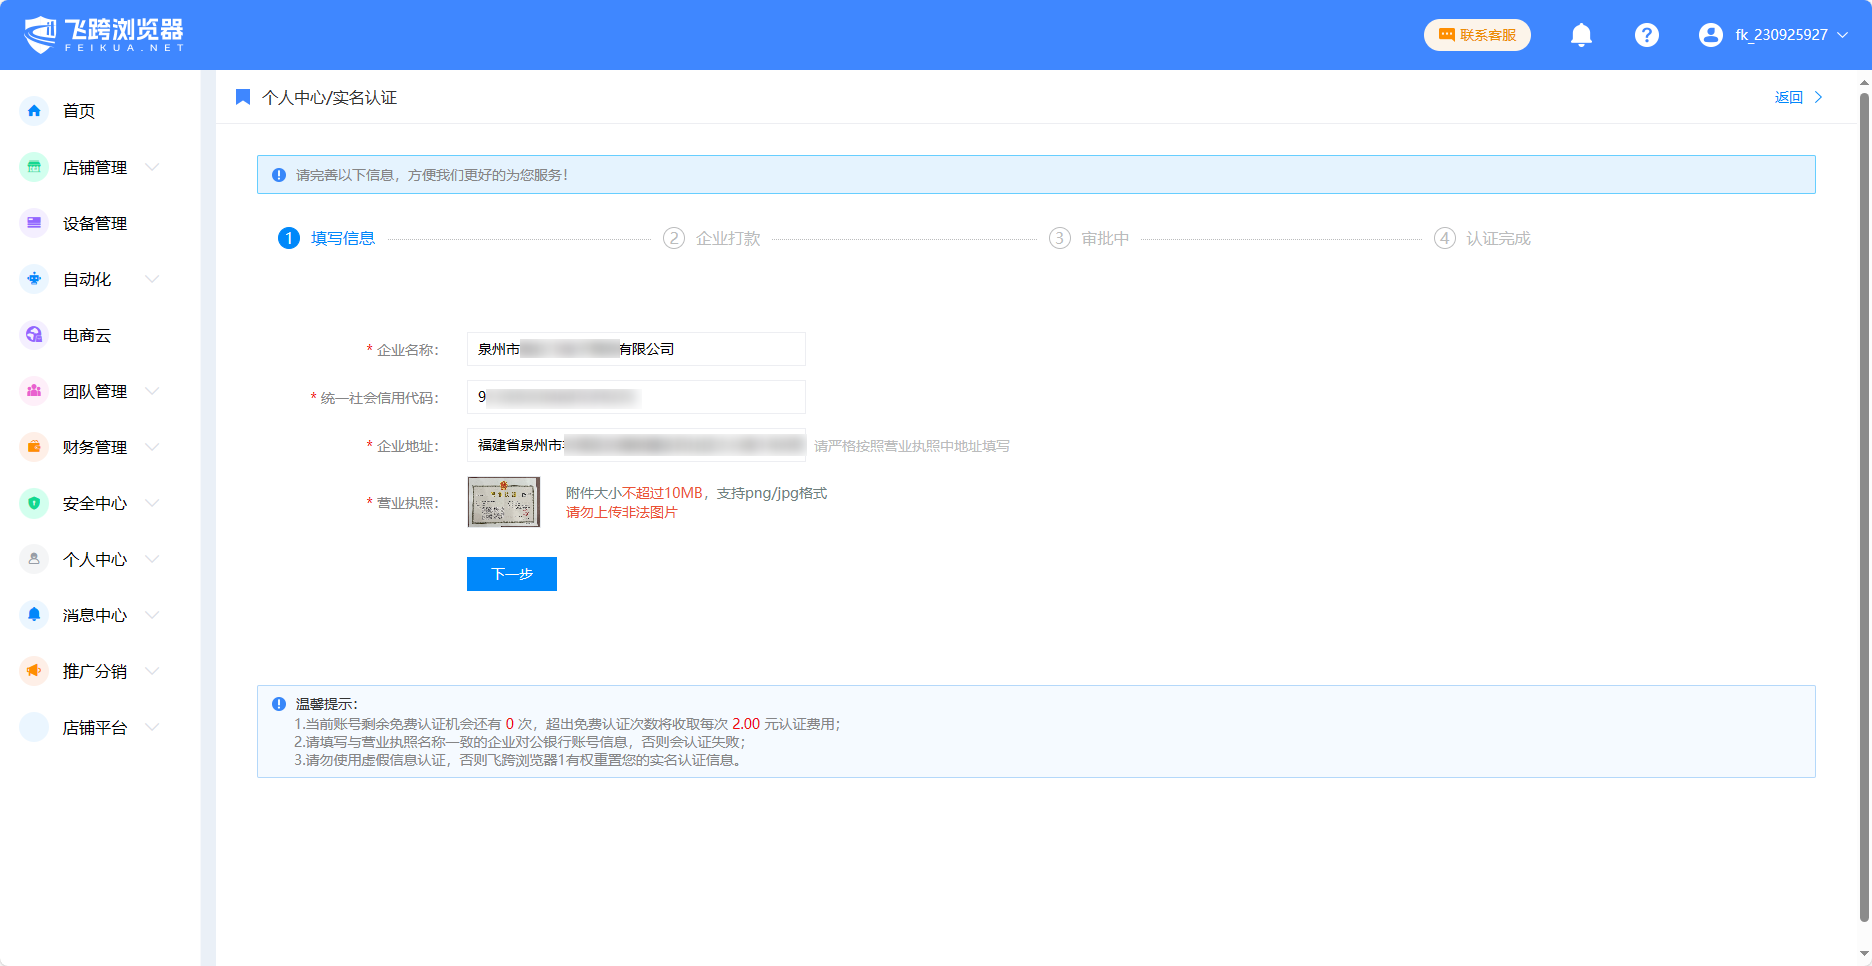Select 消息中心 in the sidebar
1872x966 pixels.
[x=95, y=616]
